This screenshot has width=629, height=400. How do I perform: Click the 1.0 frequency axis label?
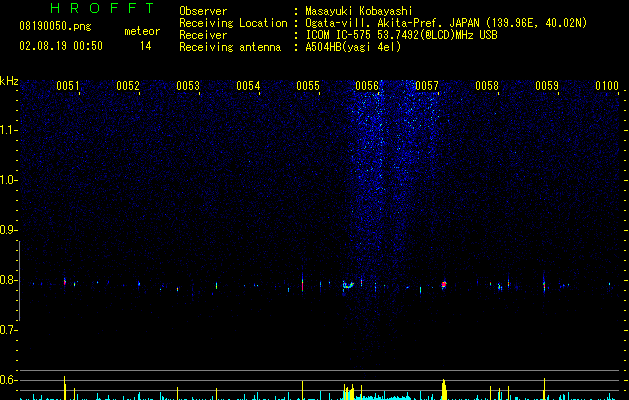pos(8,180)
